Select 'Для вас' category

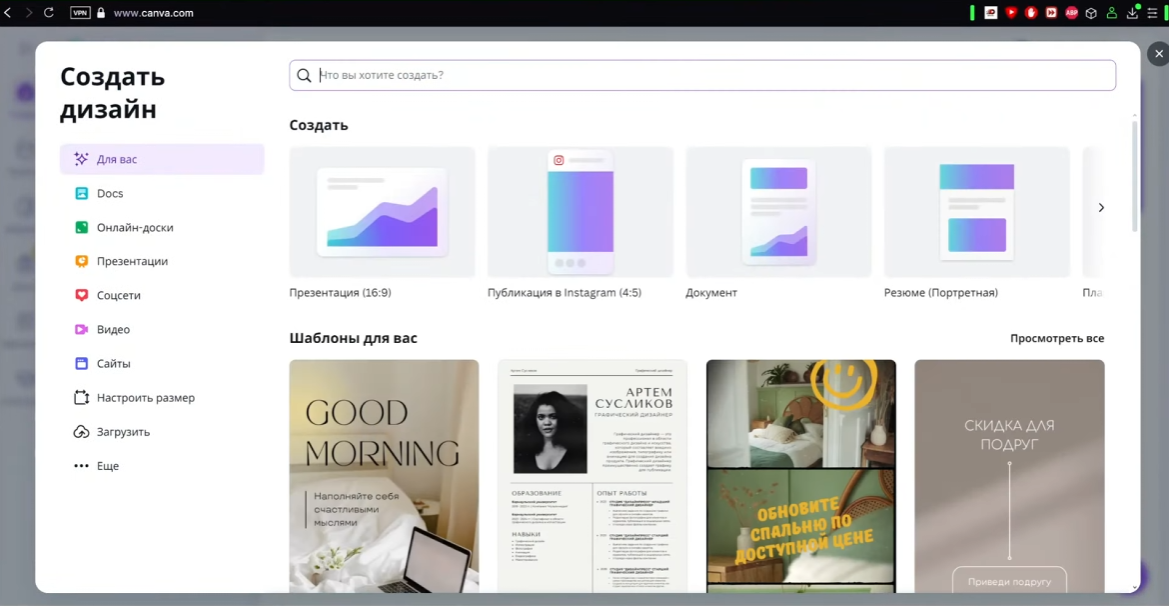[162, 159]
